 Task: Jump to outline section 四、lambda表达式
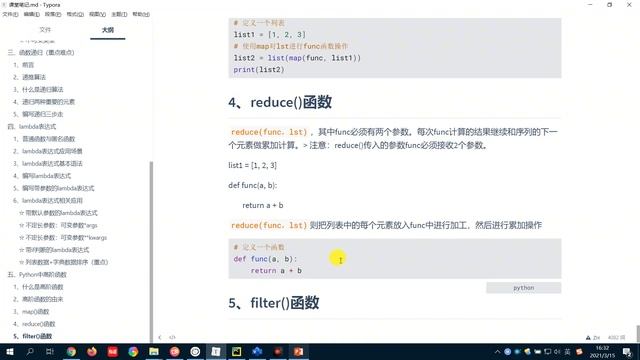point(31,127)
